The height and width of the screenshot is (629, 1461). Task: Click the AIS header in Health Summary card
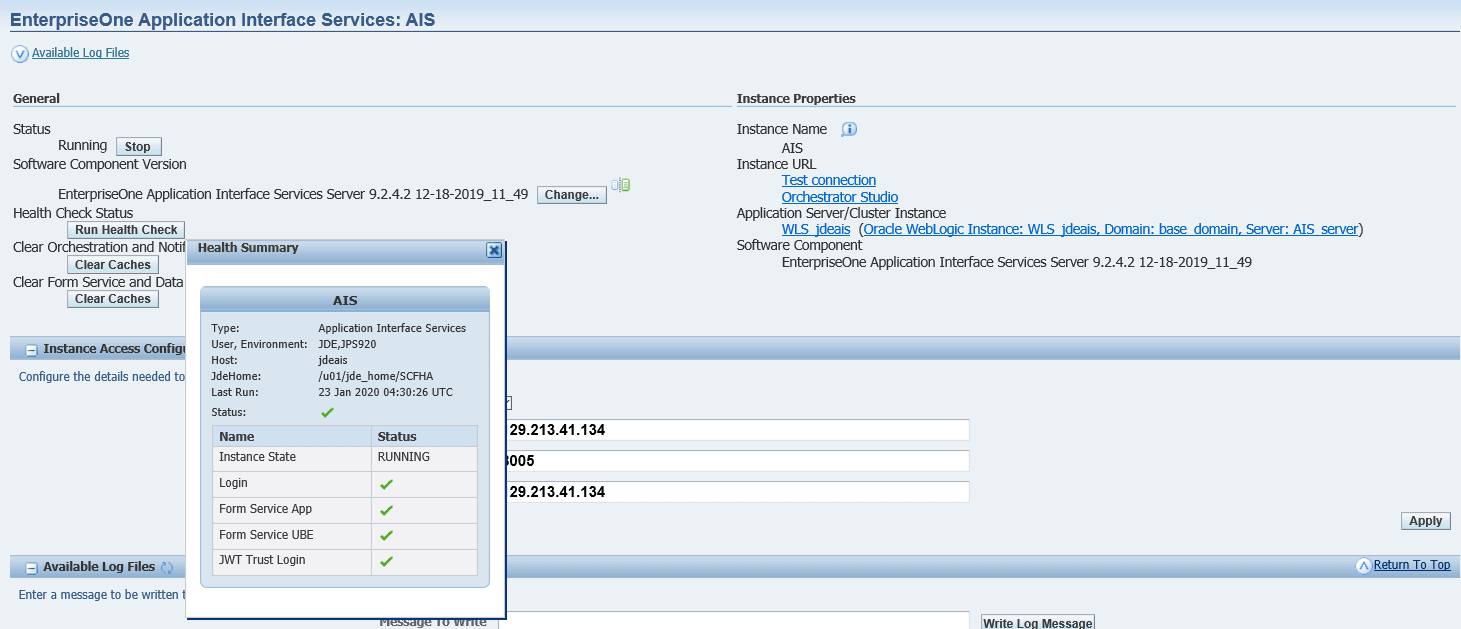[x=345, y=300]
